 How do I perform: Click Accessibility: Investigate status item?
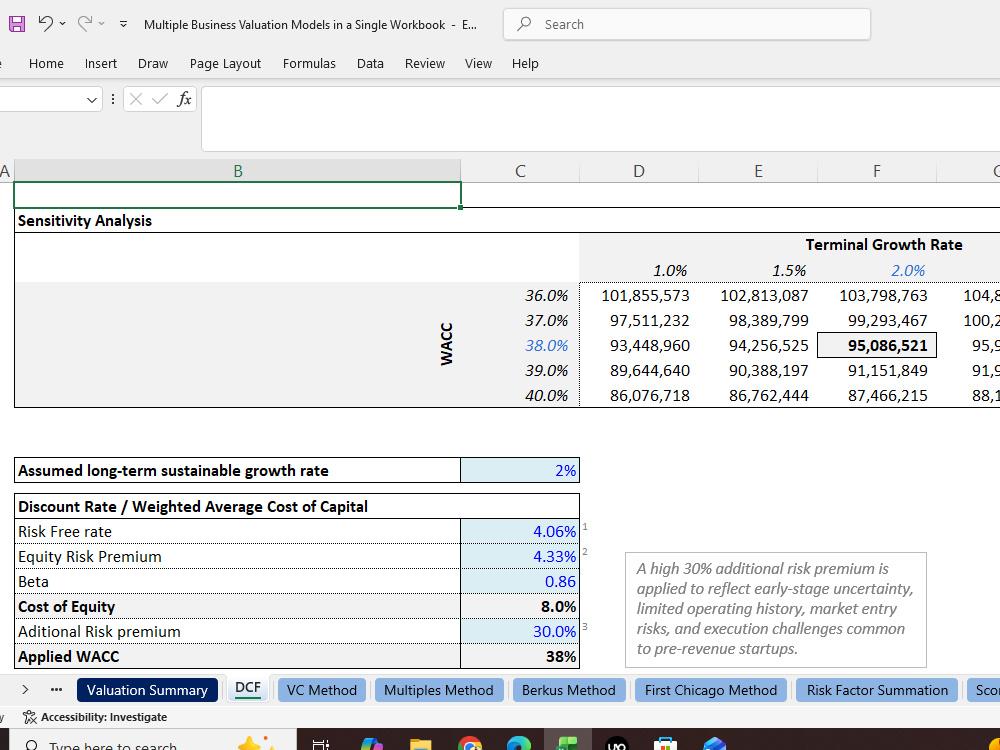(x=94, y=717)
